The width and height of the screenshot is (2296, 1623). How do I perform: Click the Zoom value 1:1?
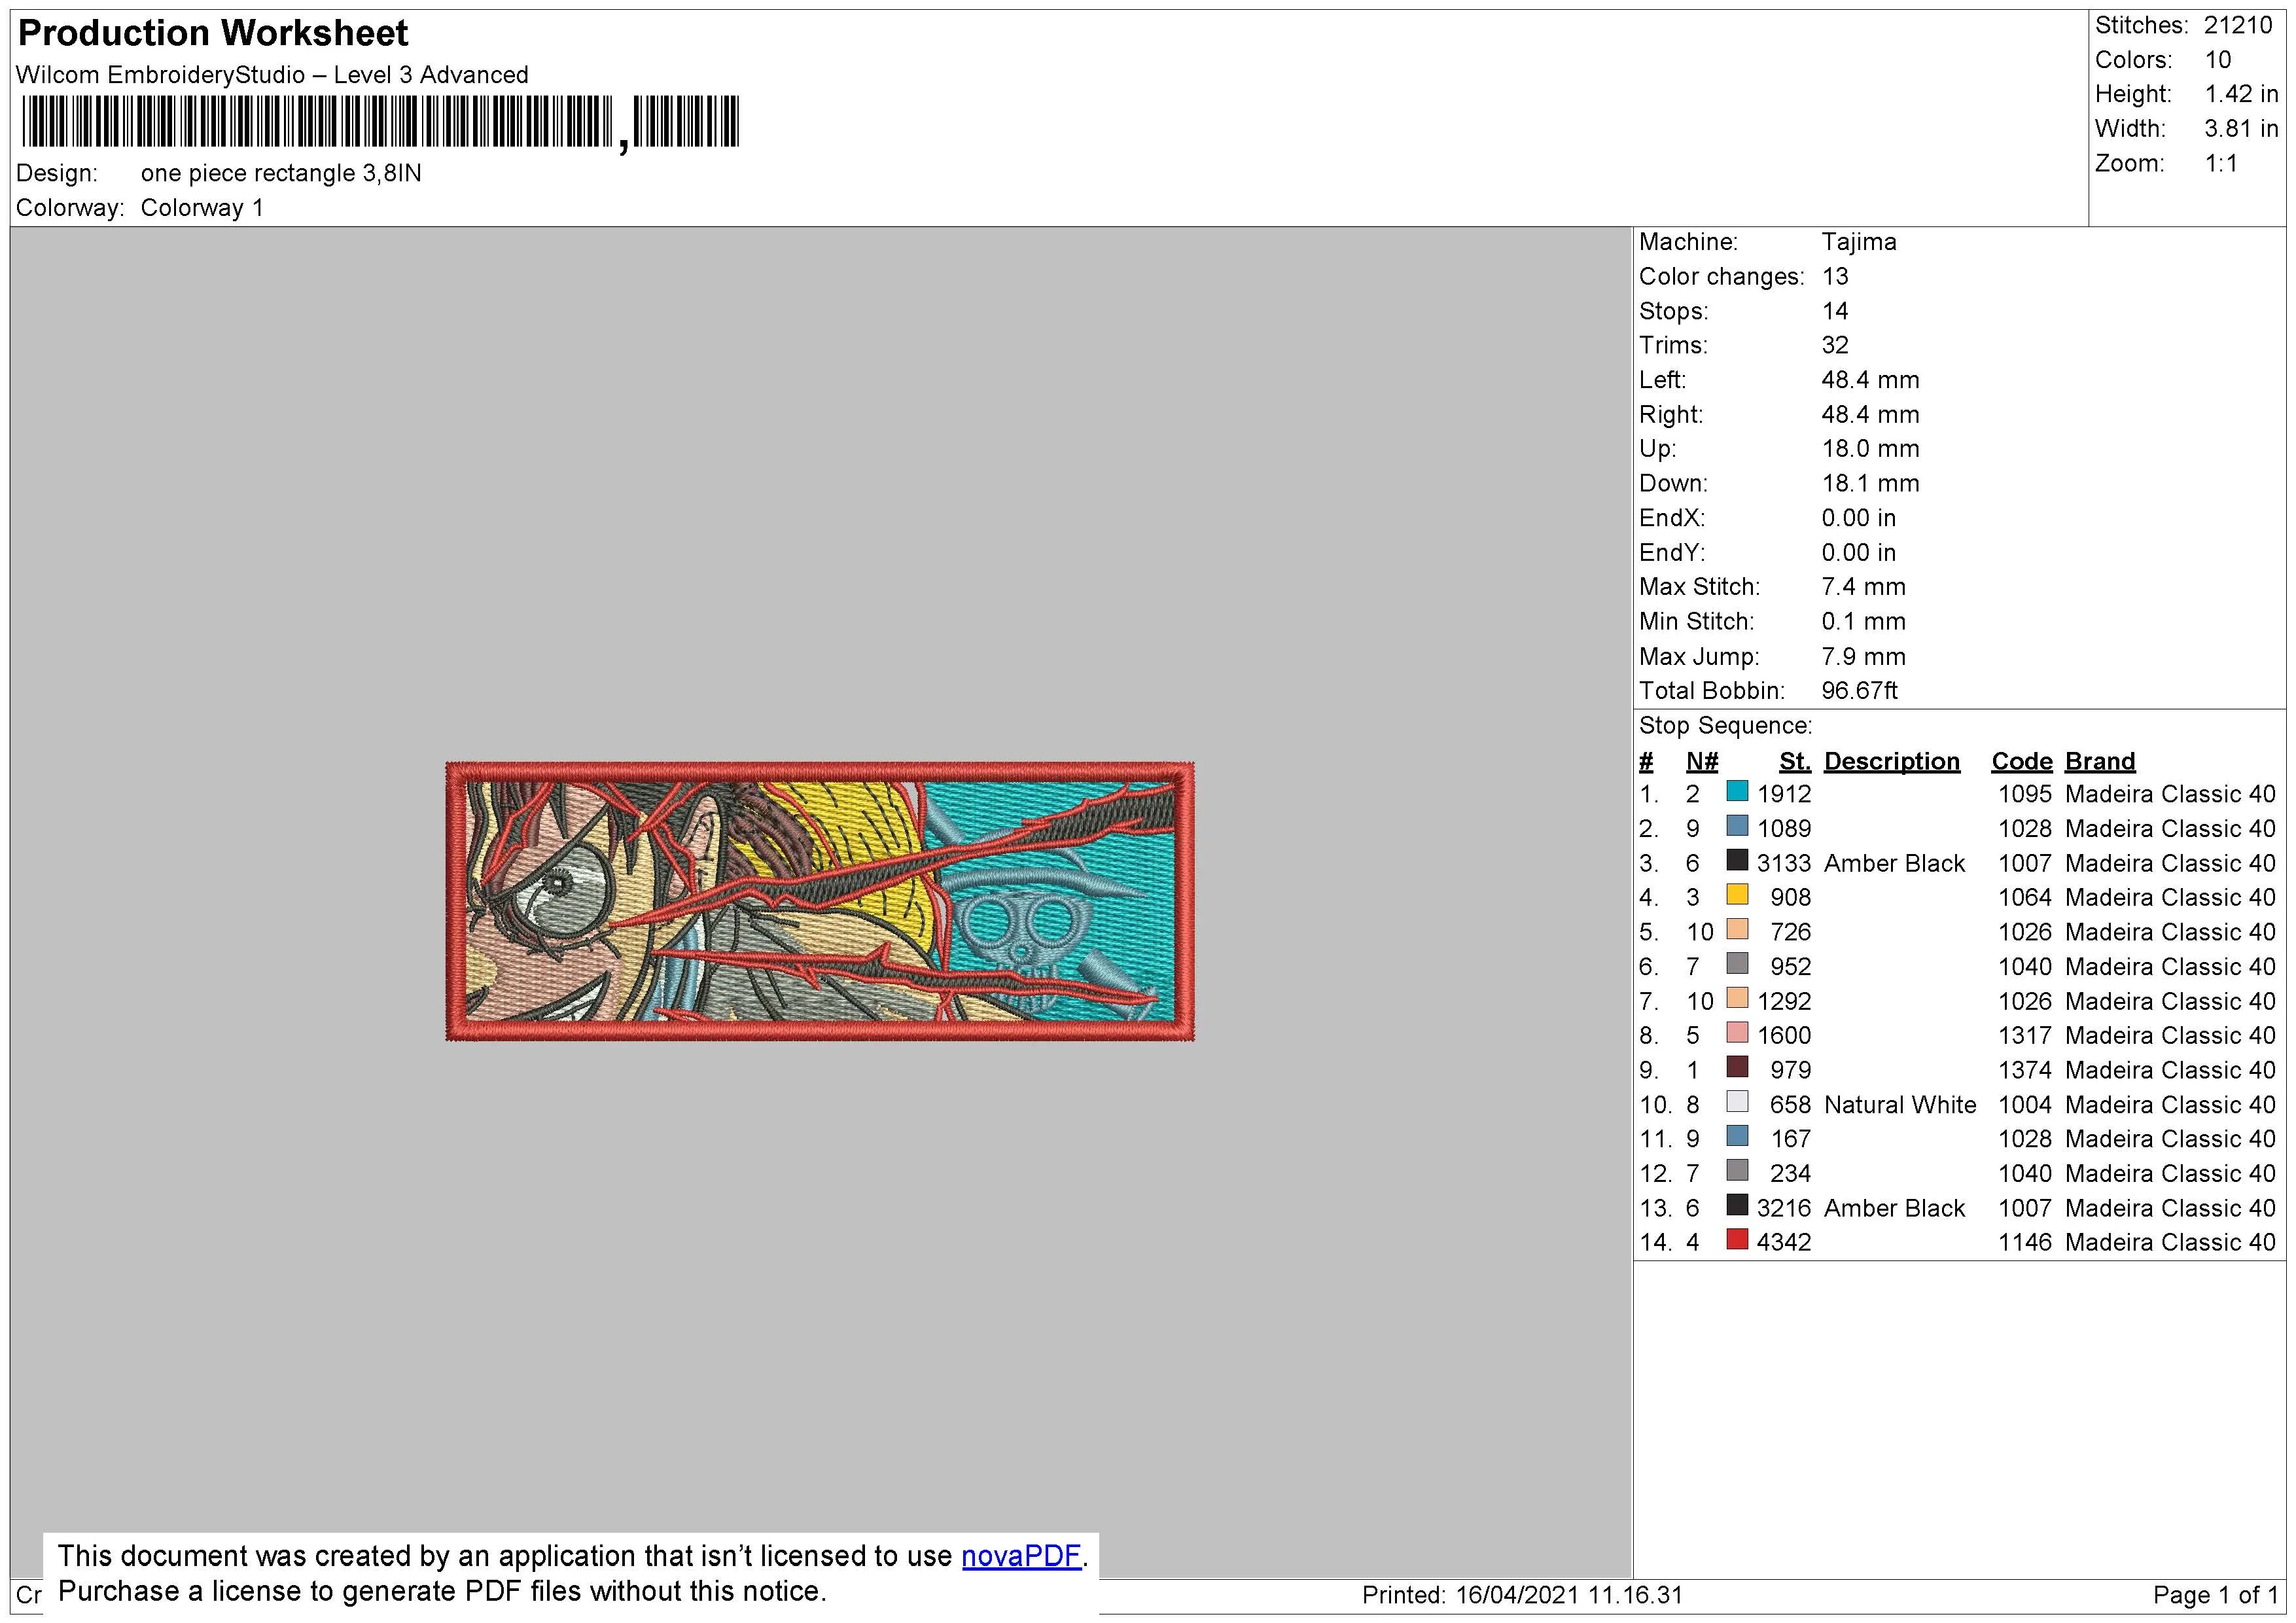pos(2221,163)
